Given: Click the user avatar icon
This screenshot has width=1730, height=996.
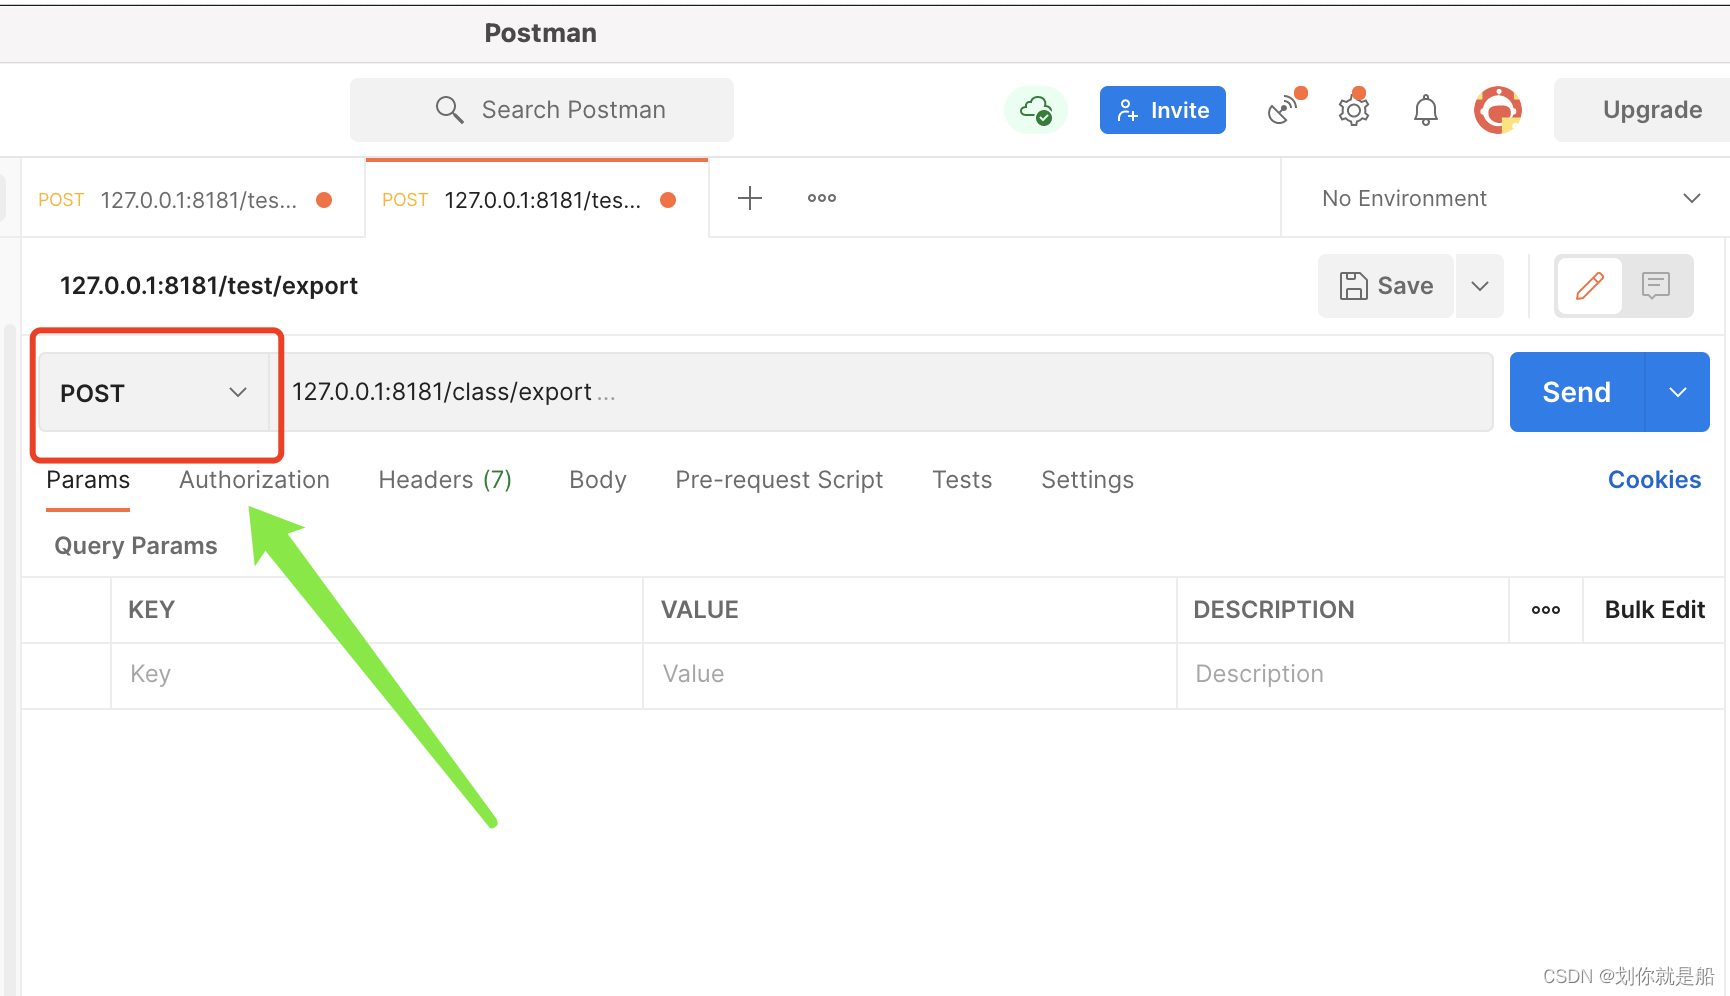Looking at the screenshot, I should click(x=1497, y=110).
